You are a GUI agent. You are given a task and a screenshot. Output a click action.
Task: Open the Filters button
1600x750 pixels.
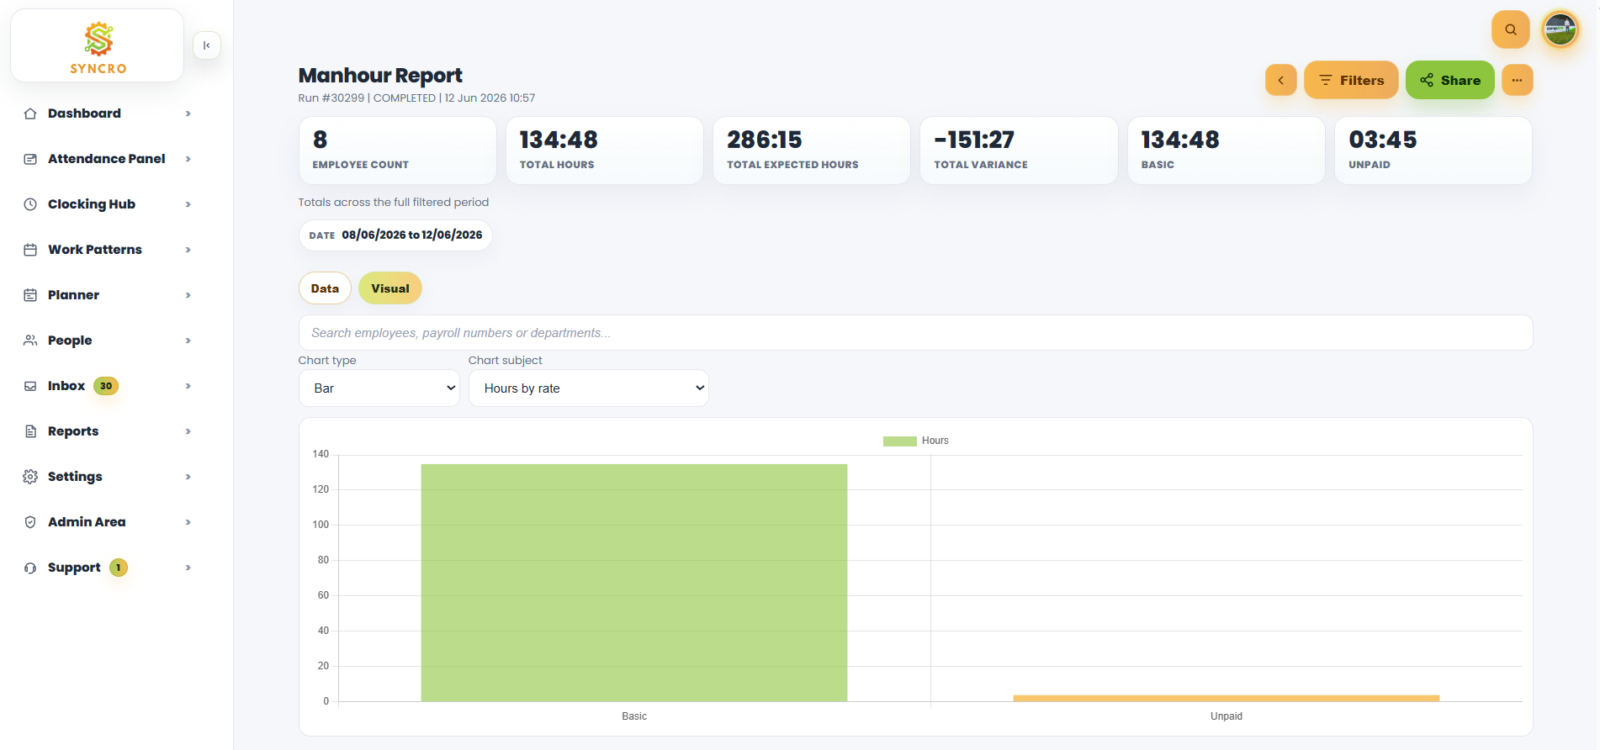[x=1351, y=80]
